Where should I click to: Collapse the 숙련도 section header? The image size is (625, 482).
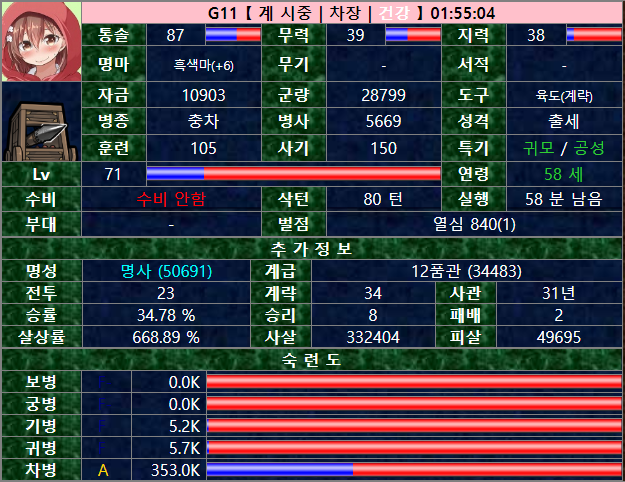pyautogui.click(x=312, y=359)
